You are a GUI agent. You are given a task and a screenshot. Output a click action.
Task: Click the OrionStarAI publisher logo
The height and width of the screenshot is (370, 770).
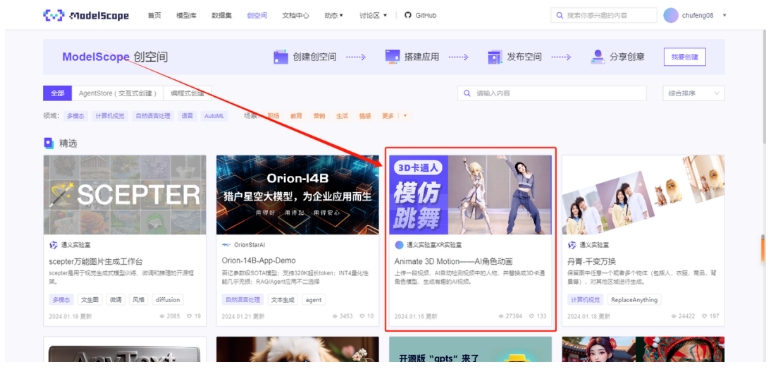tap(226, 245)
